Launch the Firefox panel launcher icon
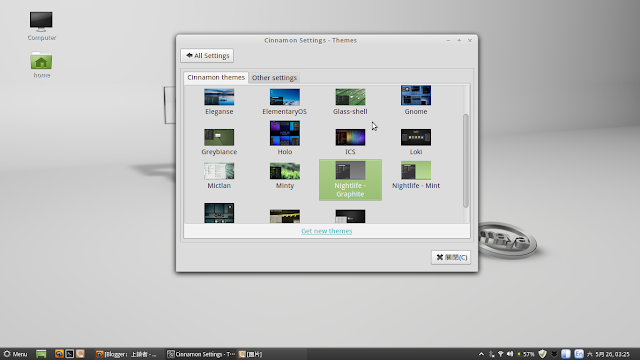This screenshot has height=360, width=640. (59, 354)
